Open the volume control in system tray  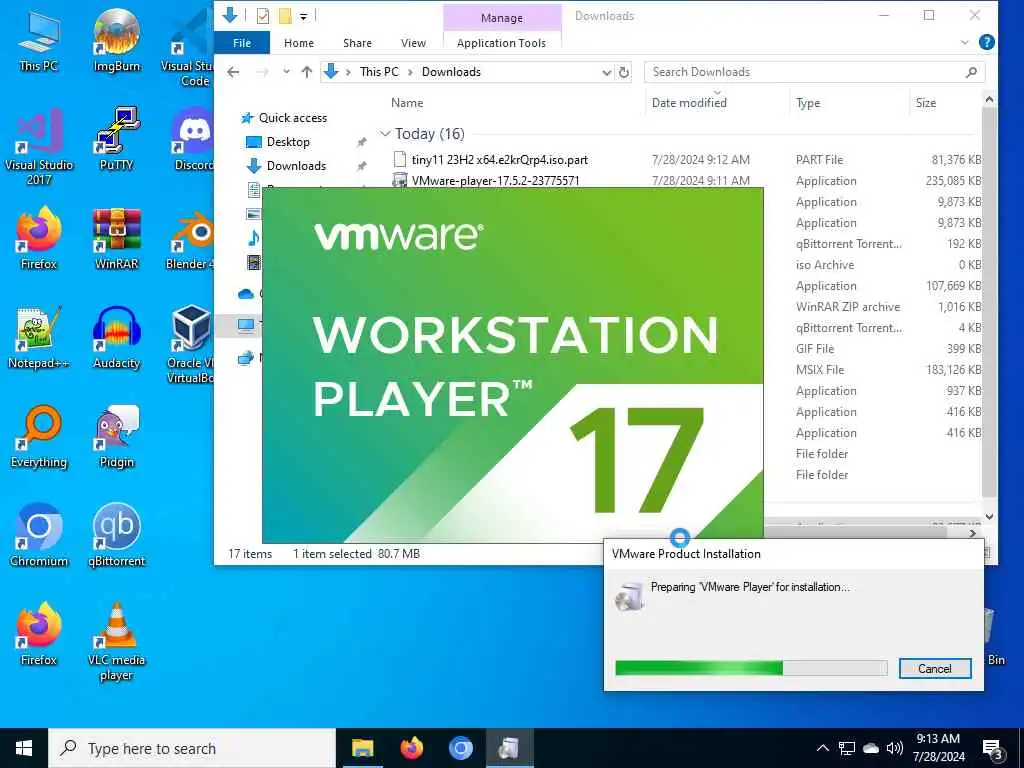895,748
